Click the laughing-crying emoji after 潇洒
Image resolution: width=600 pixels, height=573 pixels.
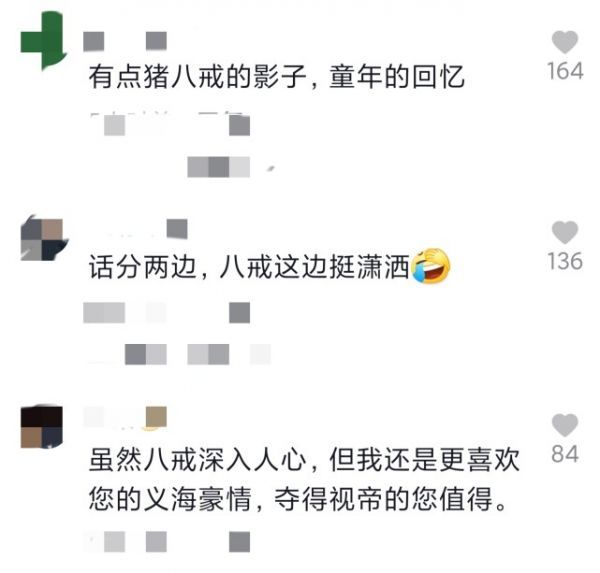coord(431,266)
